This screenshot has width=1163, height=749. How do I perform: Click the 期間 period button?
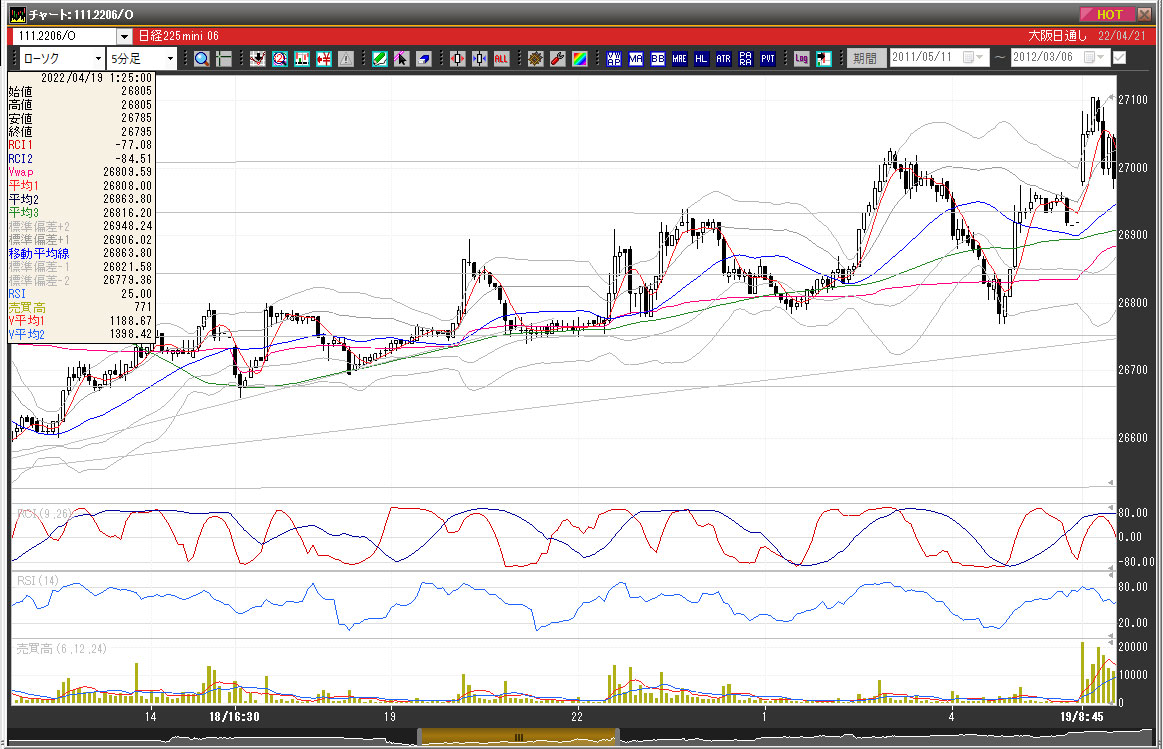pyautogui.click(x=865, y=59)
